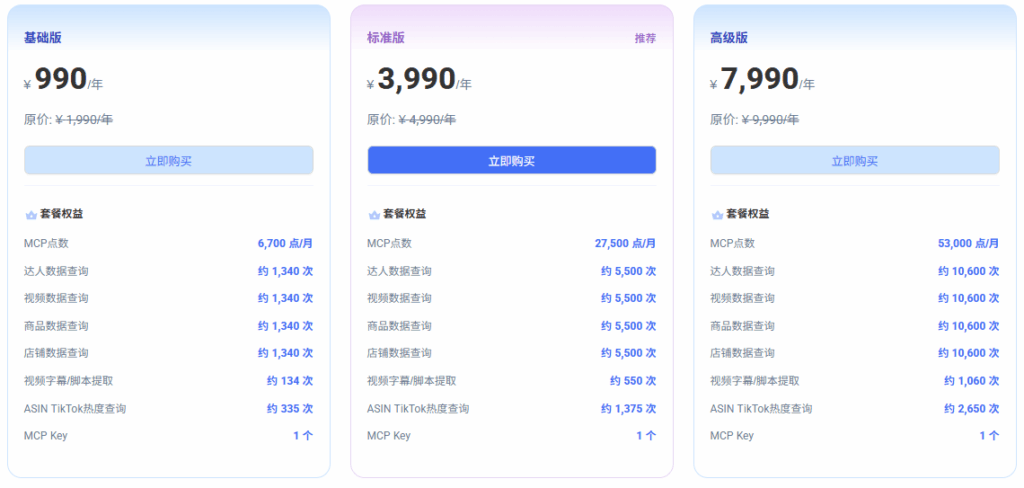Viewport: 1024px width, 488px height.
Task: Click 约 134 次 subtitle extraction value
Action: 290,381
